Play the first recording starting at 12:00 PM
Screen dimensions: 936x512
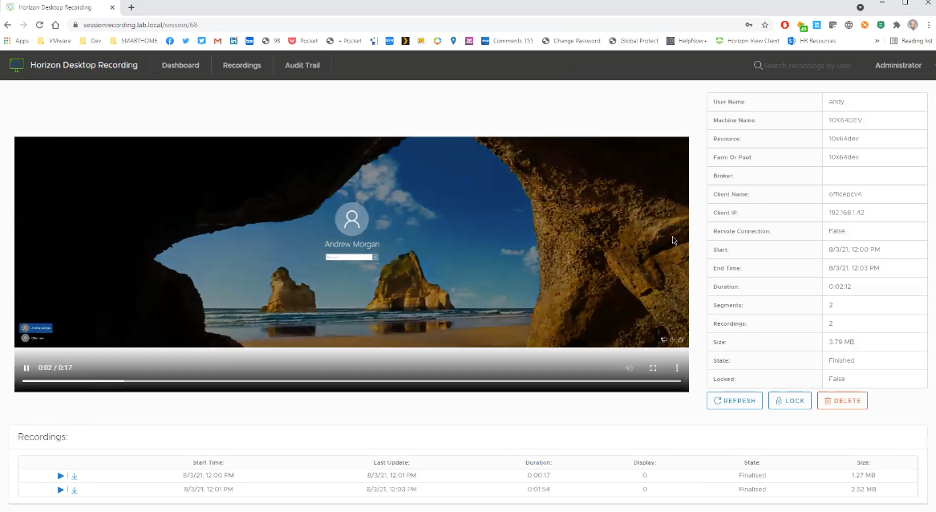pyautogui.click(x=61, y=476)
